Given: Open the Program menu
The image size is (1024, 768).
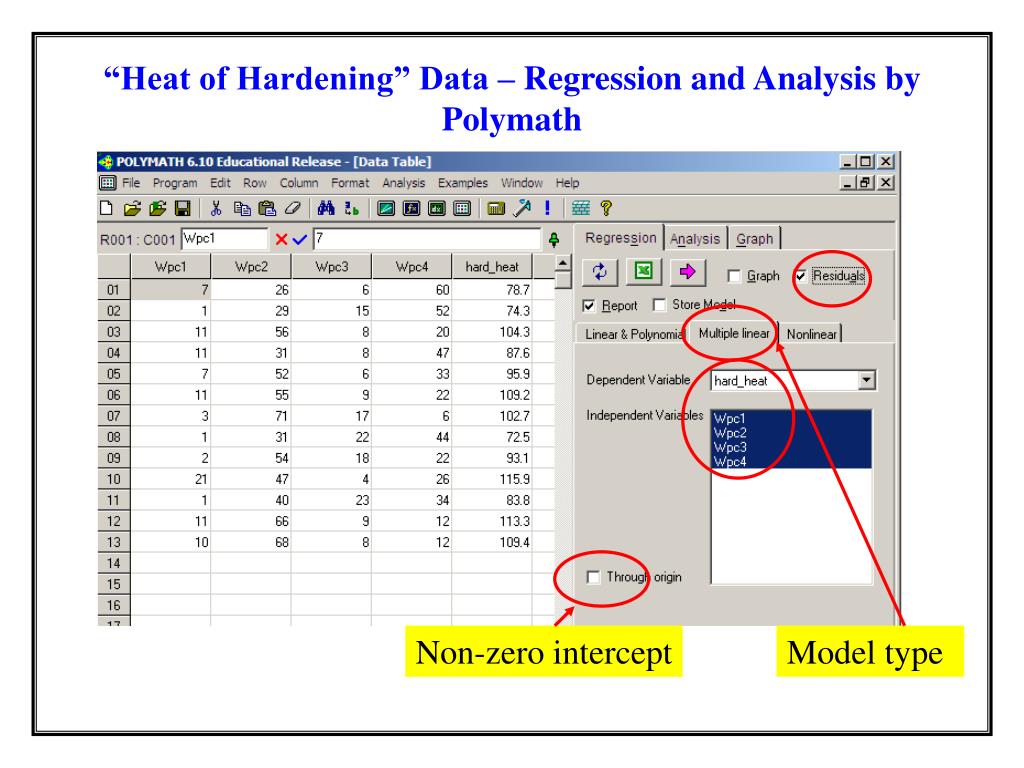Looking at the screenshot, I should 175,183.
